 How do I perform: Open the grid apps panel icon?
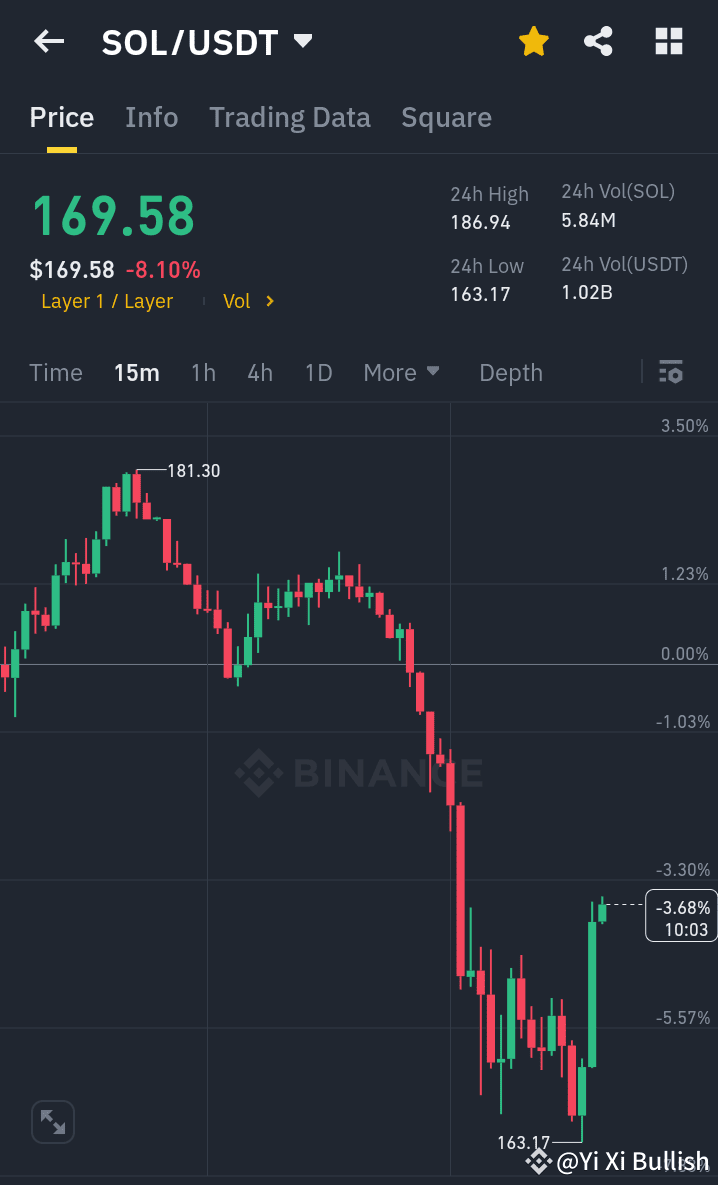[668, 41]
